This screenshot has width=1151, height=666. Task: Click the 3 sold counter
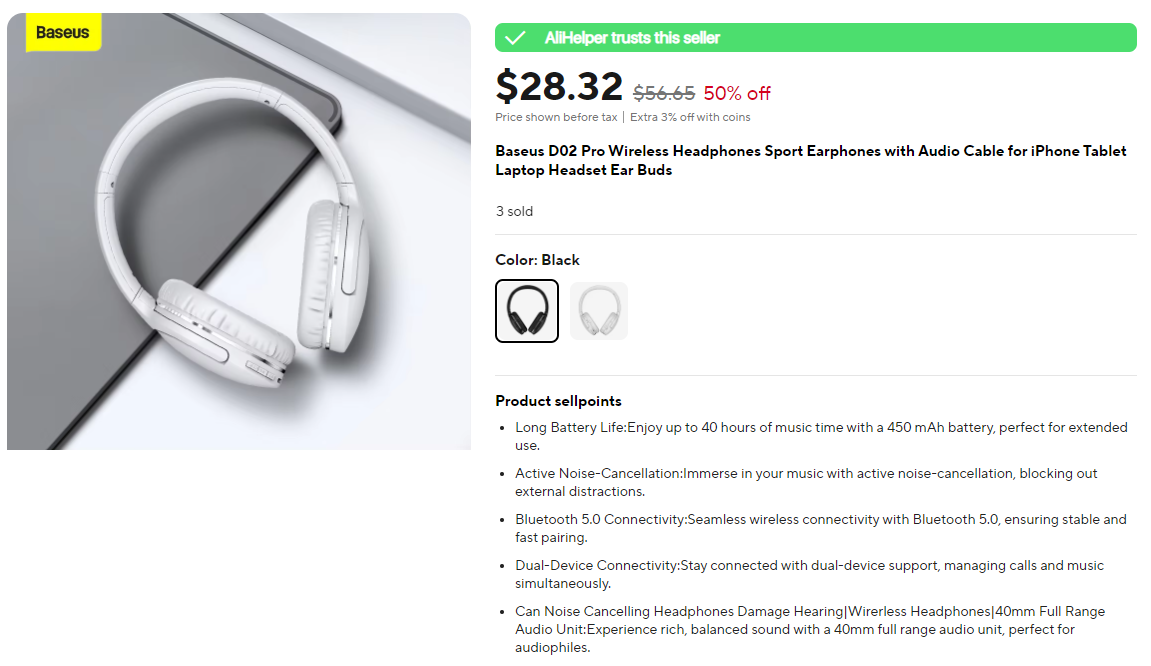pyautogui.click(x=513, y=211)
